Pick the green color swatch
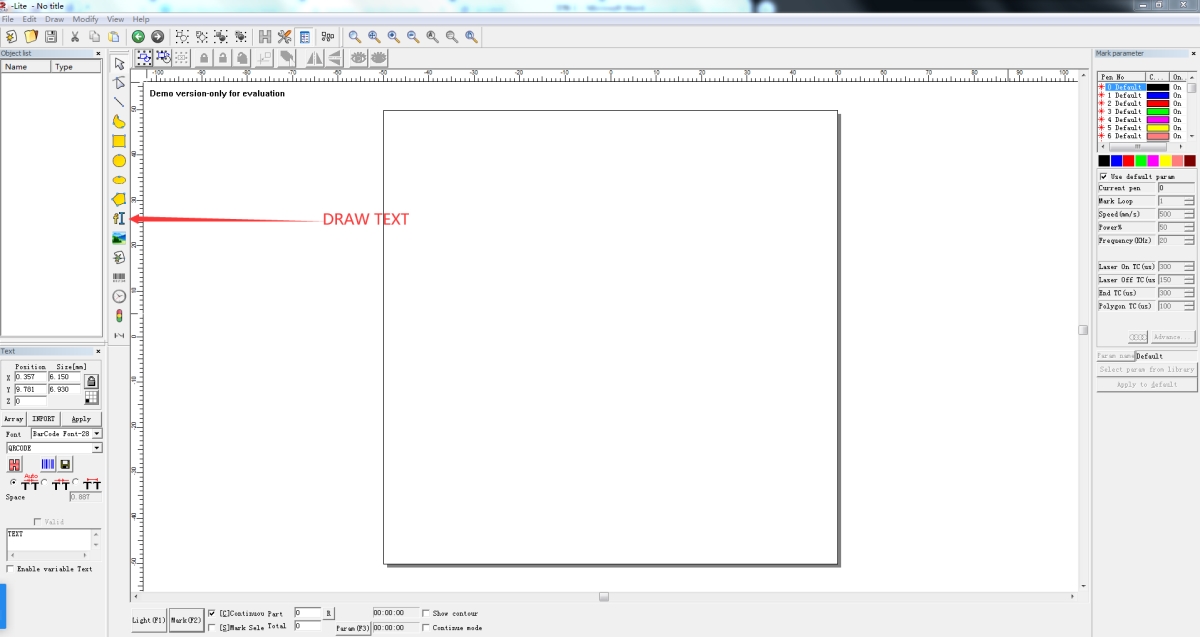 1141,160
